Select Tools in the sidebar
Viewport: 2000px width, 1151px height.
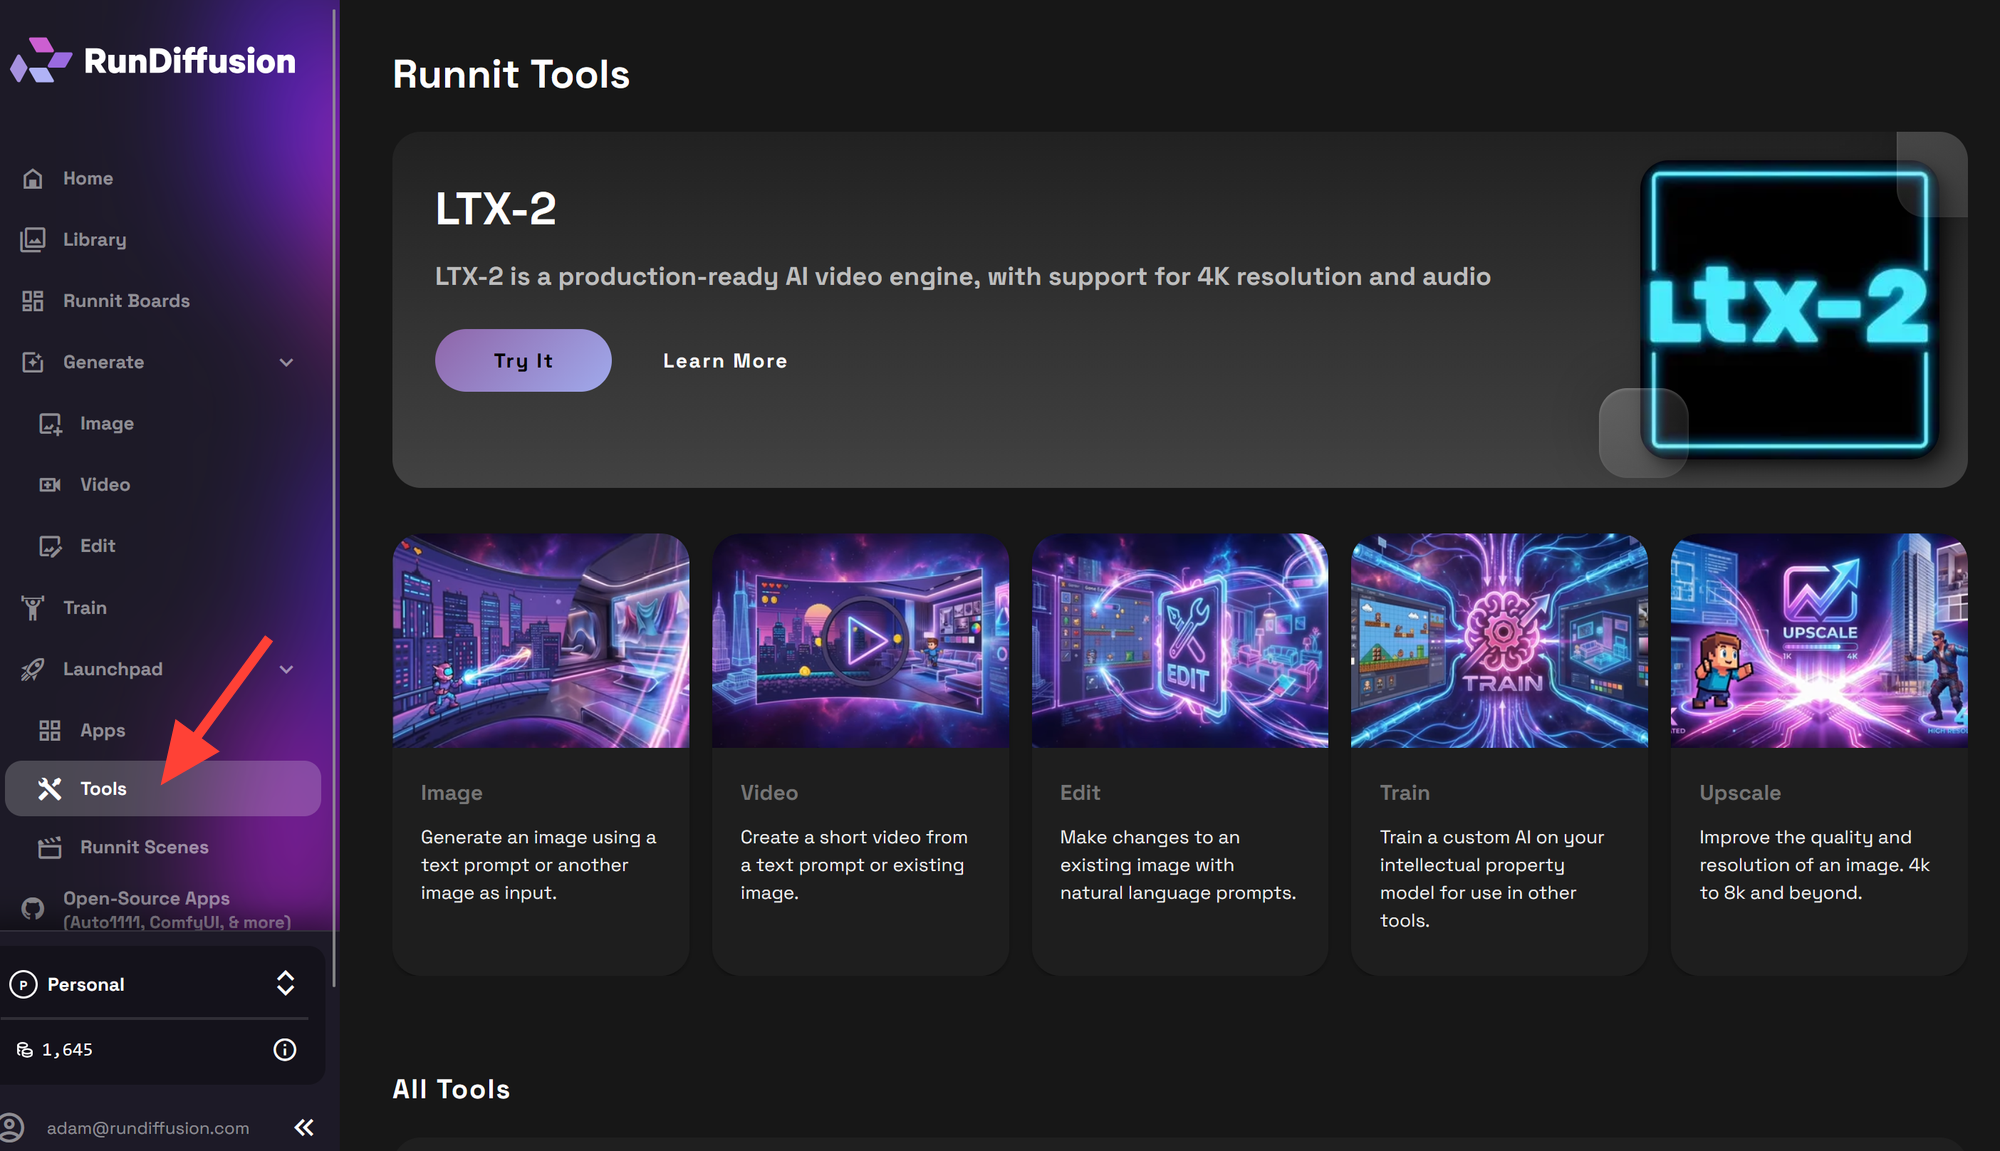[103, 789]
